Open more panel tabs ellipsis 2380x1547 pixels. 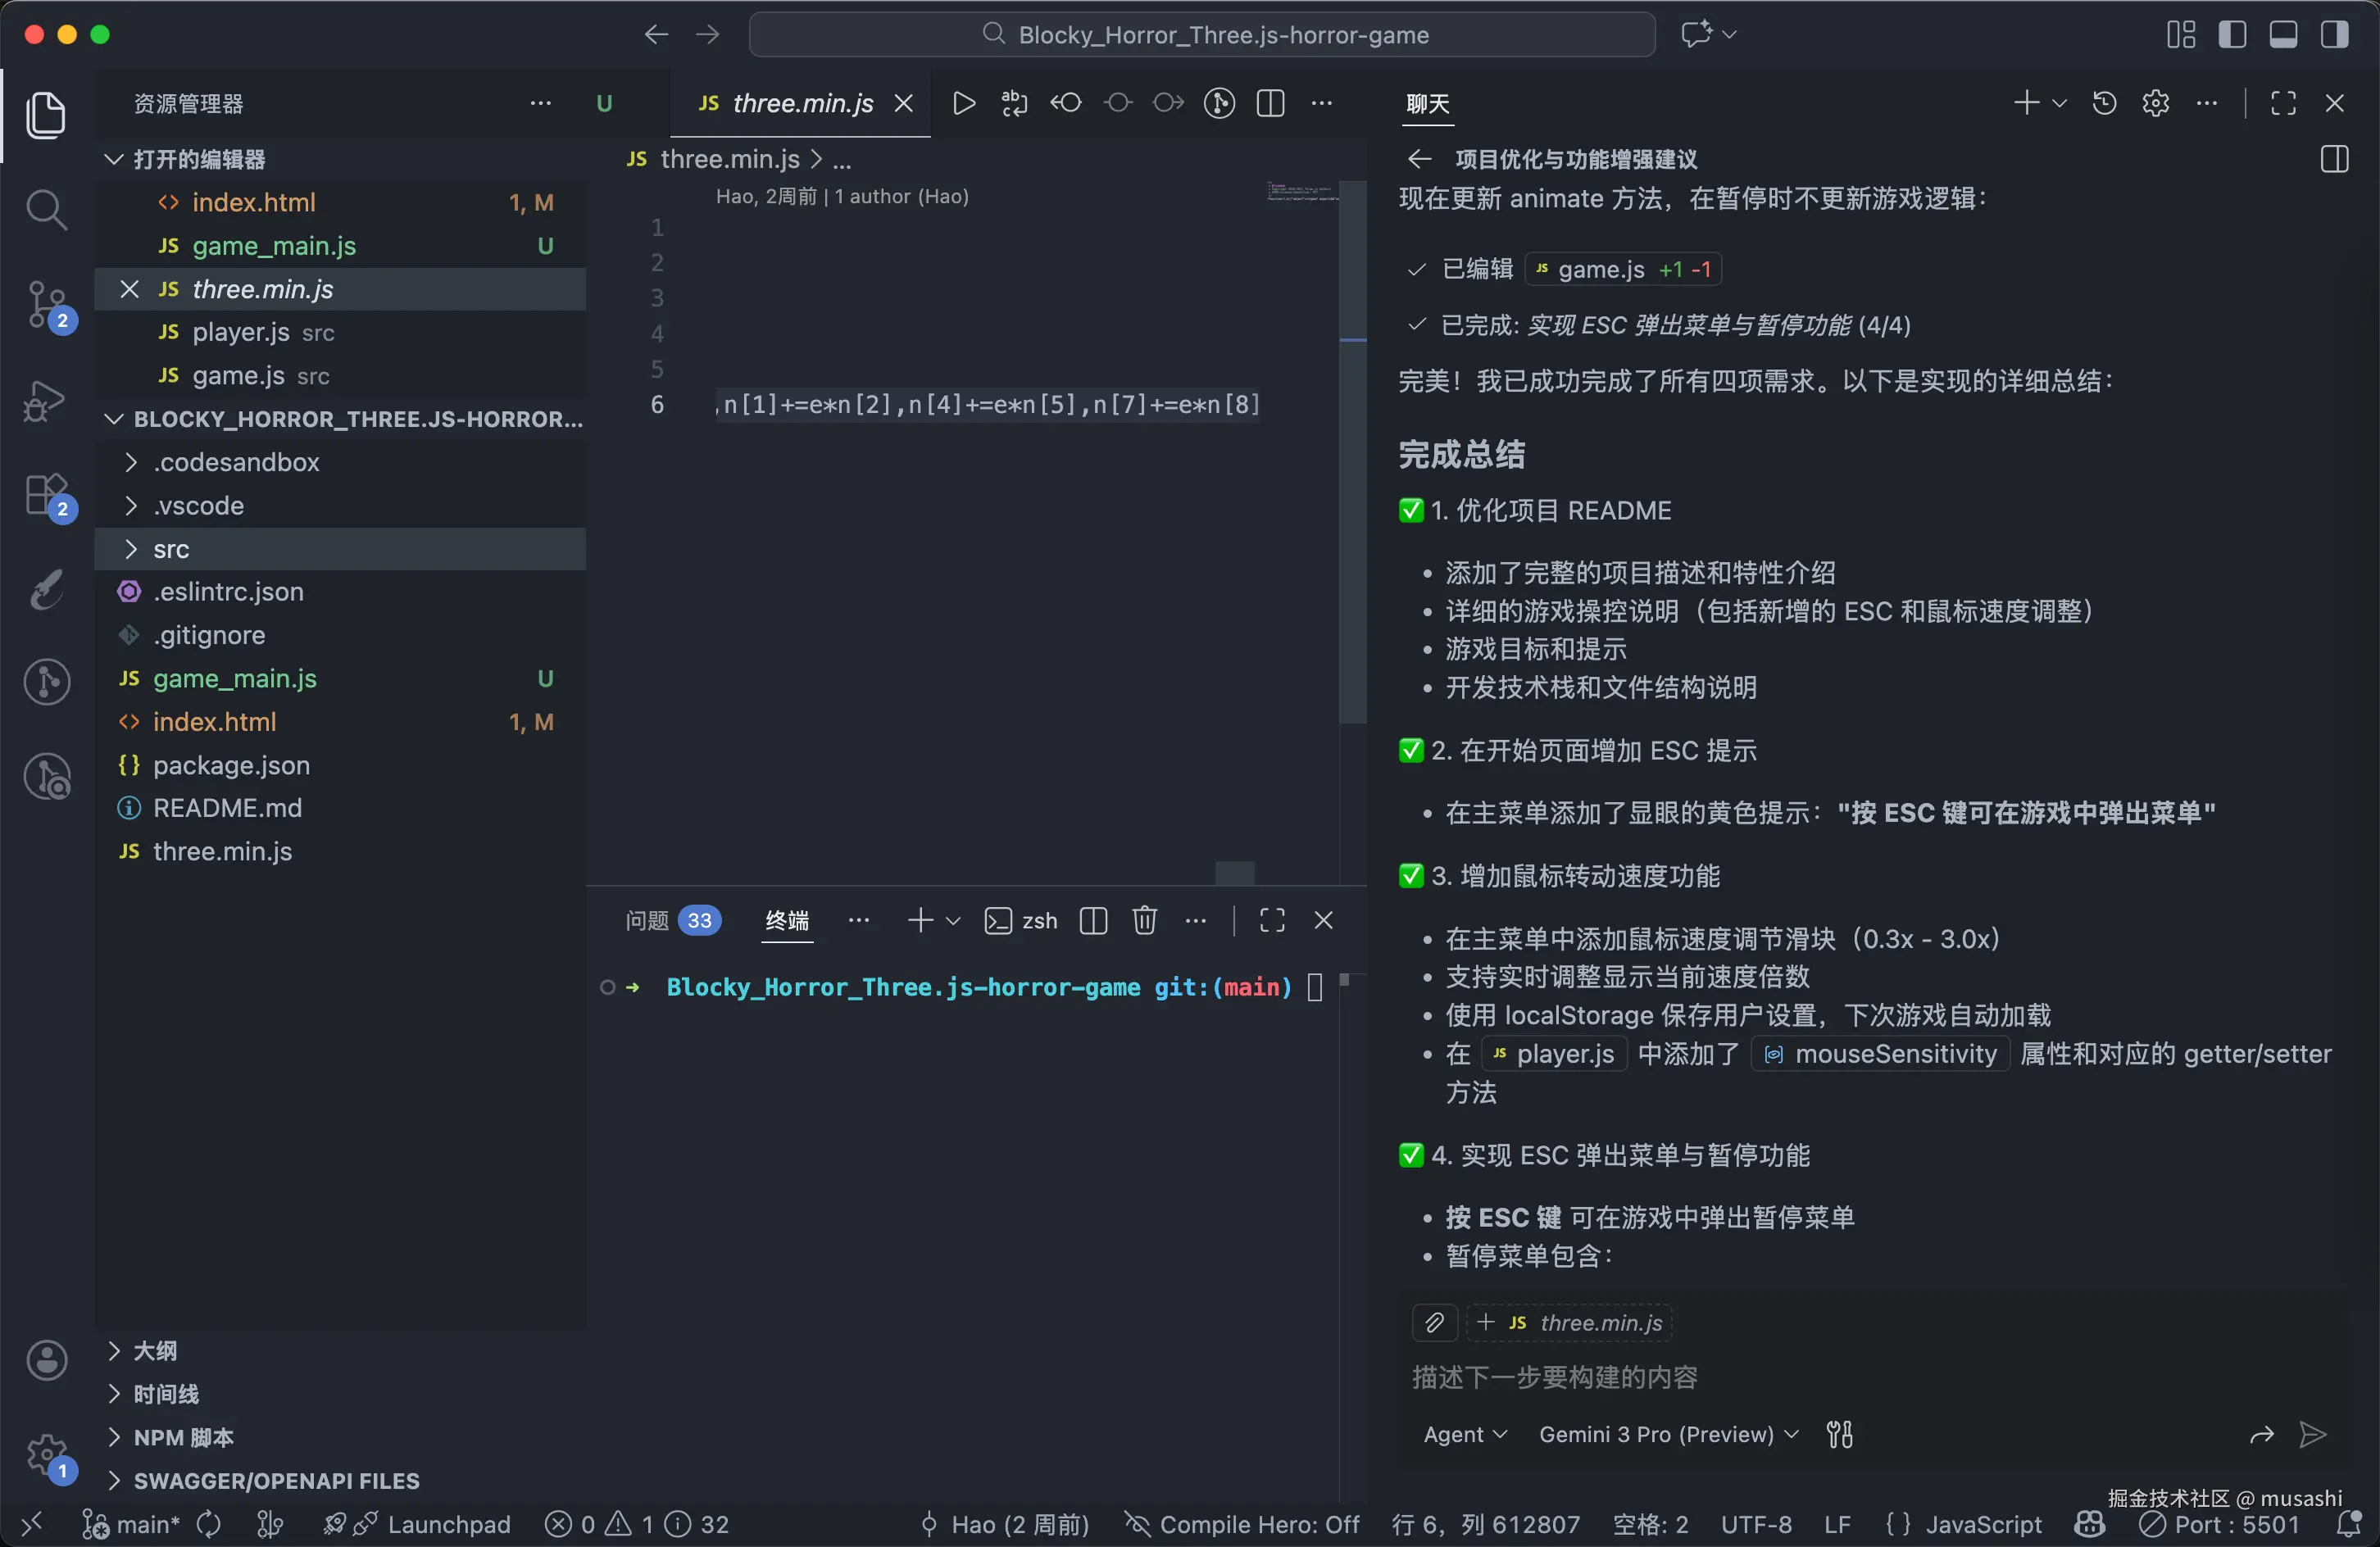tap(859, 920)
